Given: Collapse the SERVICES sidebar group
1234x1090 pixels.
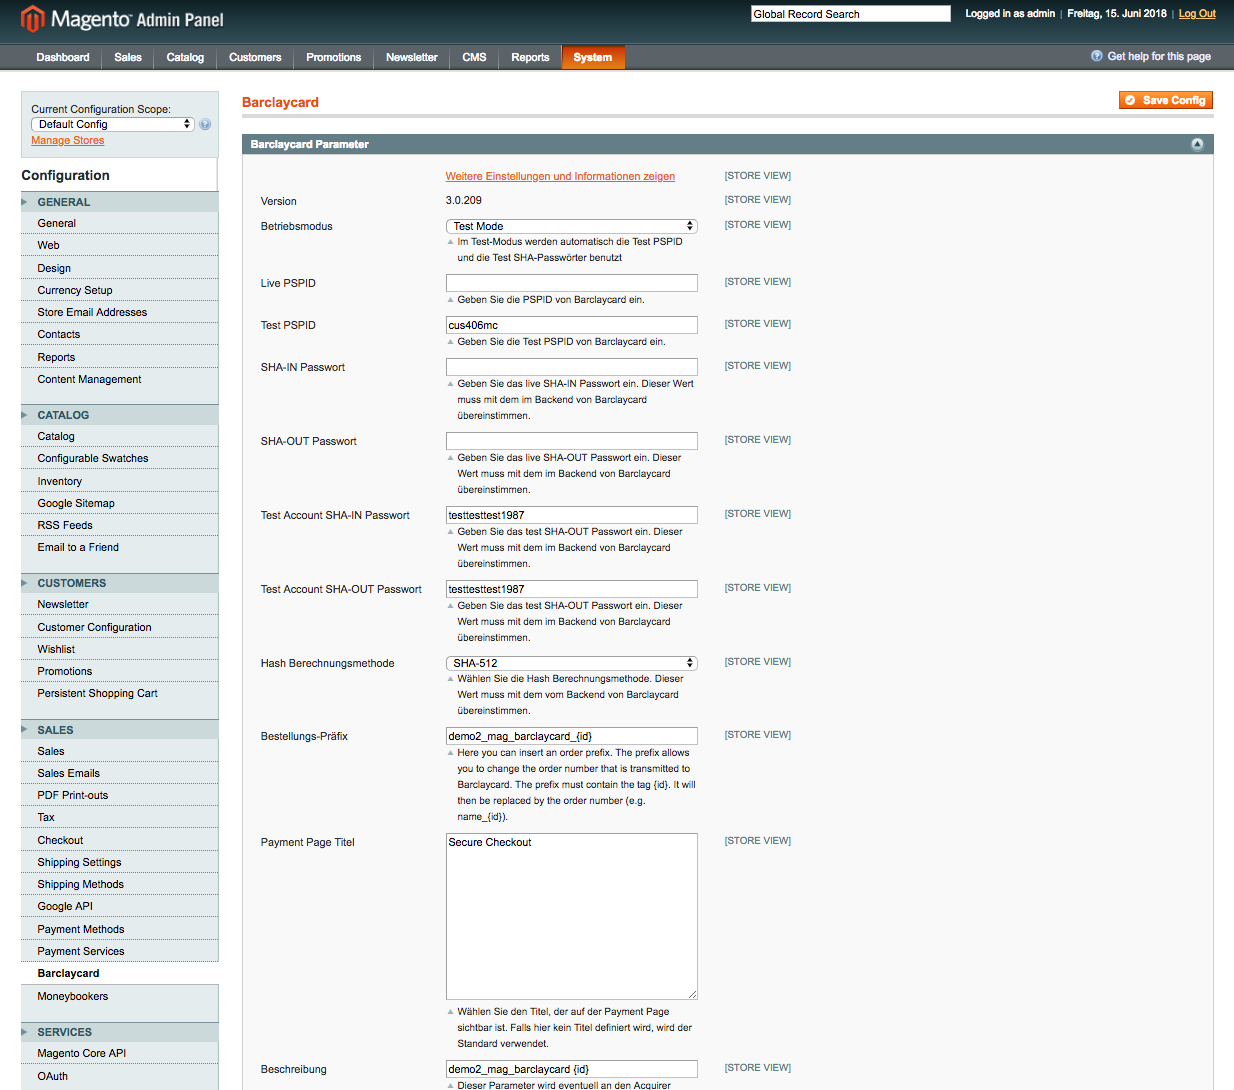Looking at the screenshot, I should [120, 1032].
